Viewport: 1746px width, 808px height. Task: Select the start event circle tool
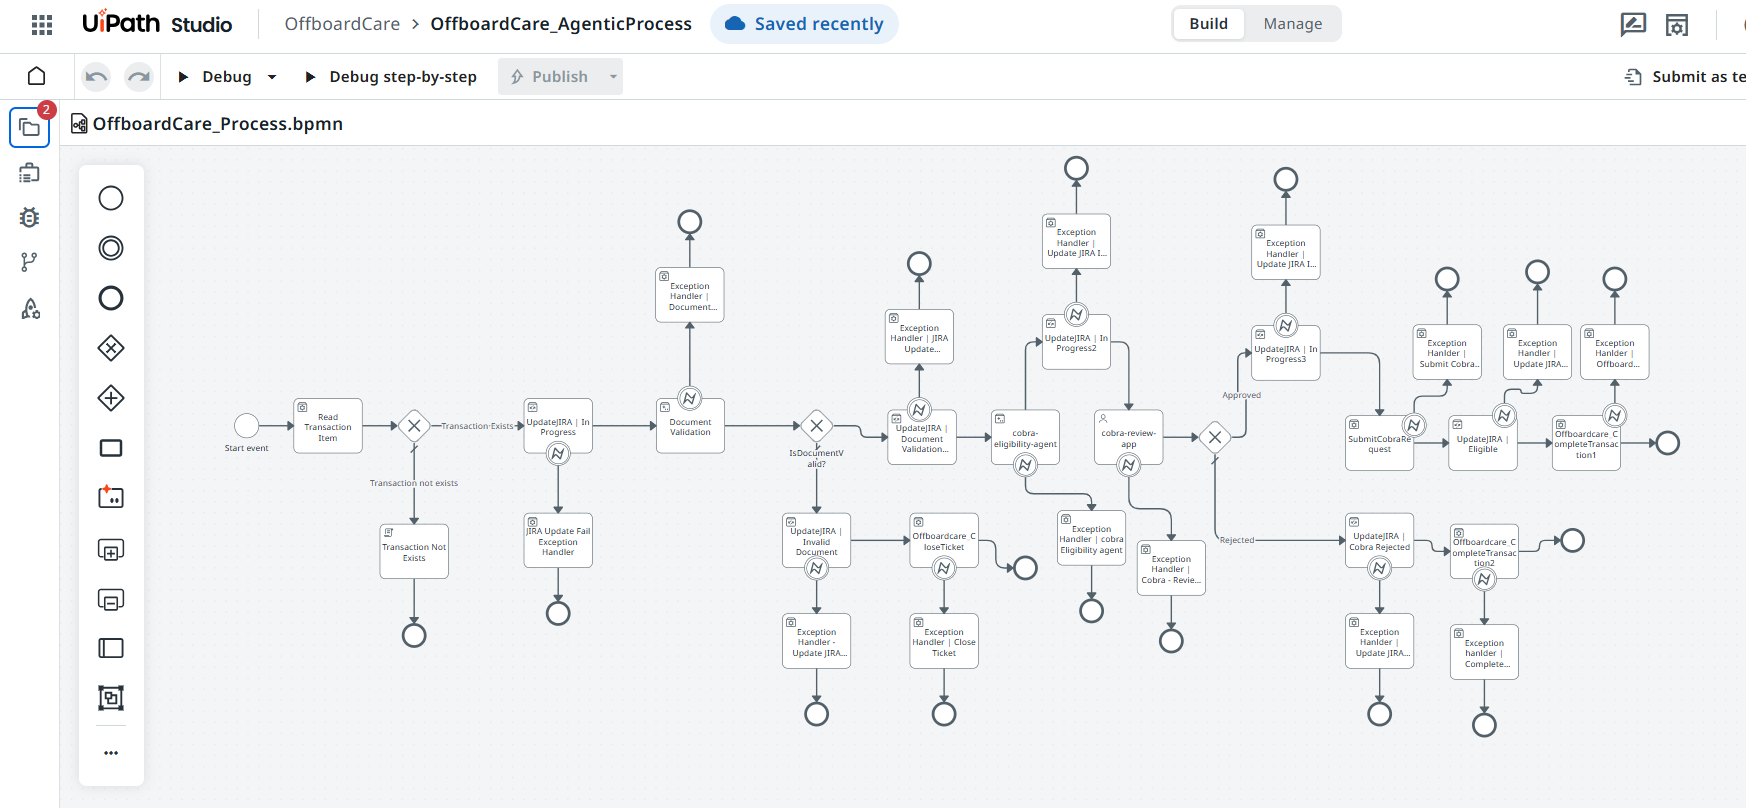[x=111, y=198]
